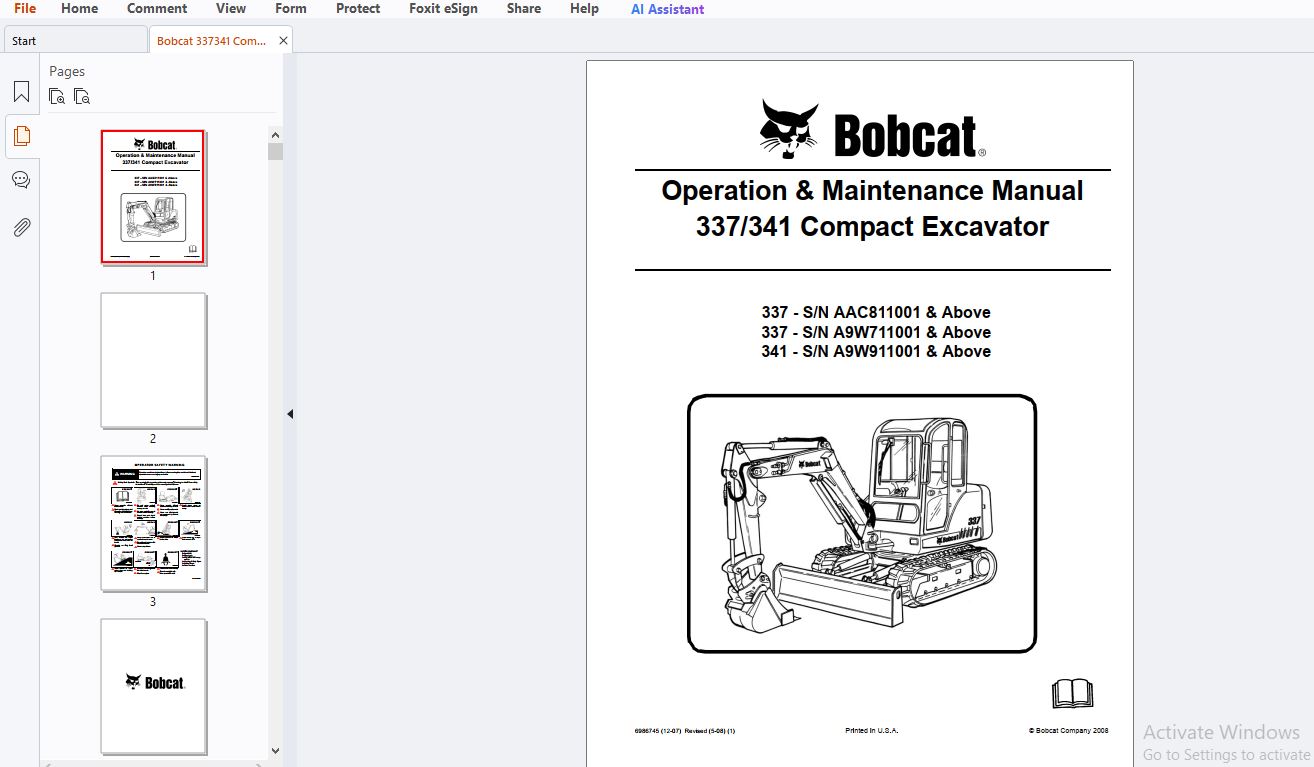Click the © Bobcat Company 2008 text
Screen dimensions: 1314x767
1068,731
